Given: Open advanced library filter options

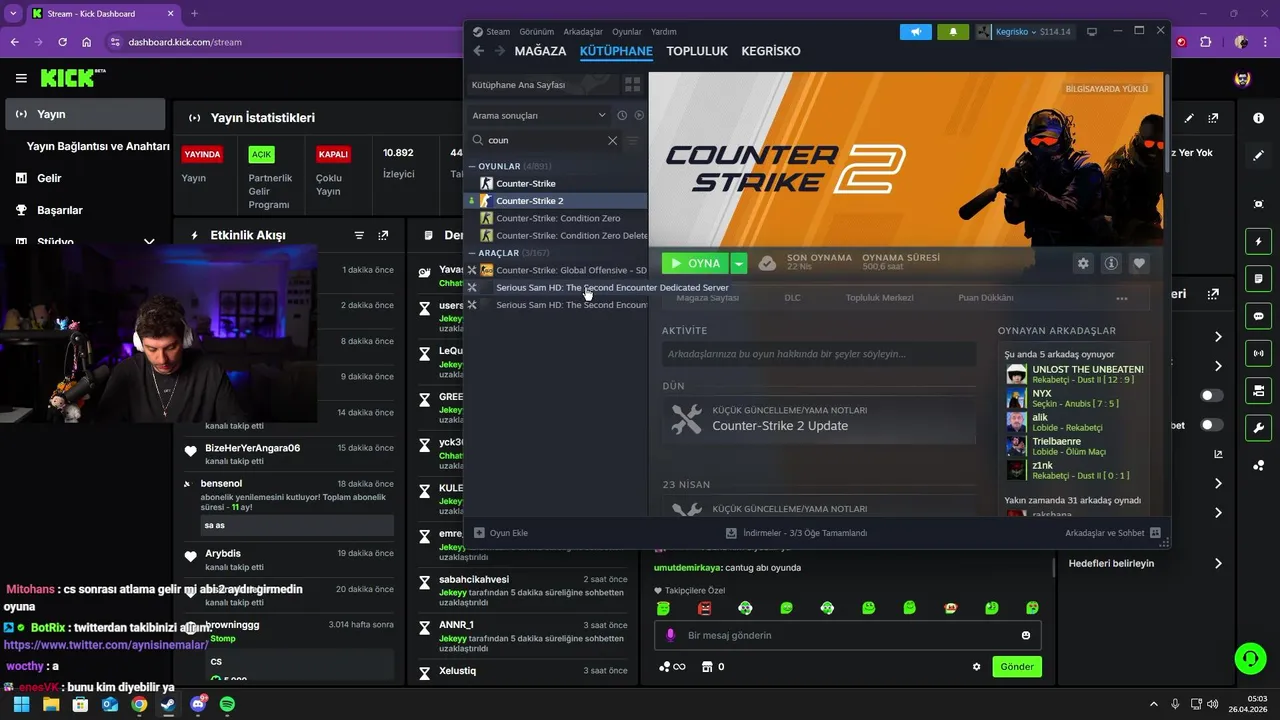Looking at the screenshot, I should coord(632,141).
